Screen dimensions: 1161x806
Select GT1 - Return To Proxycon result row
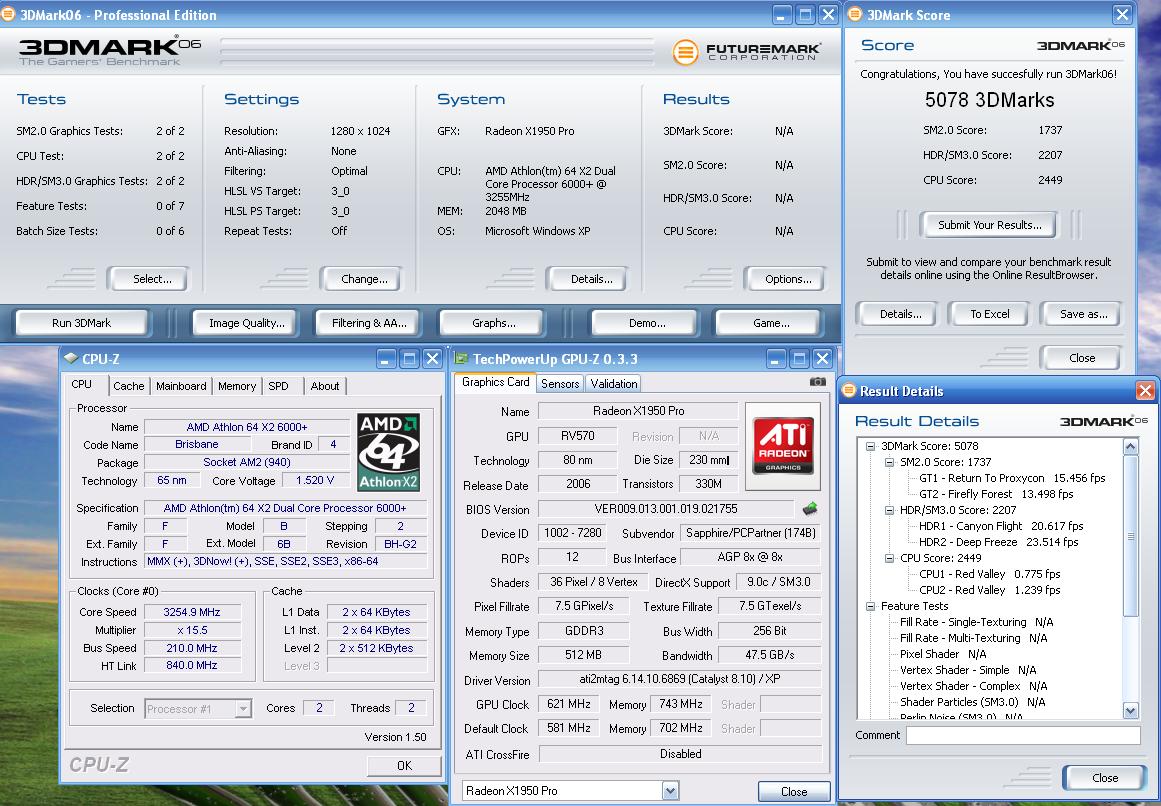click(x=1011, y=478)
